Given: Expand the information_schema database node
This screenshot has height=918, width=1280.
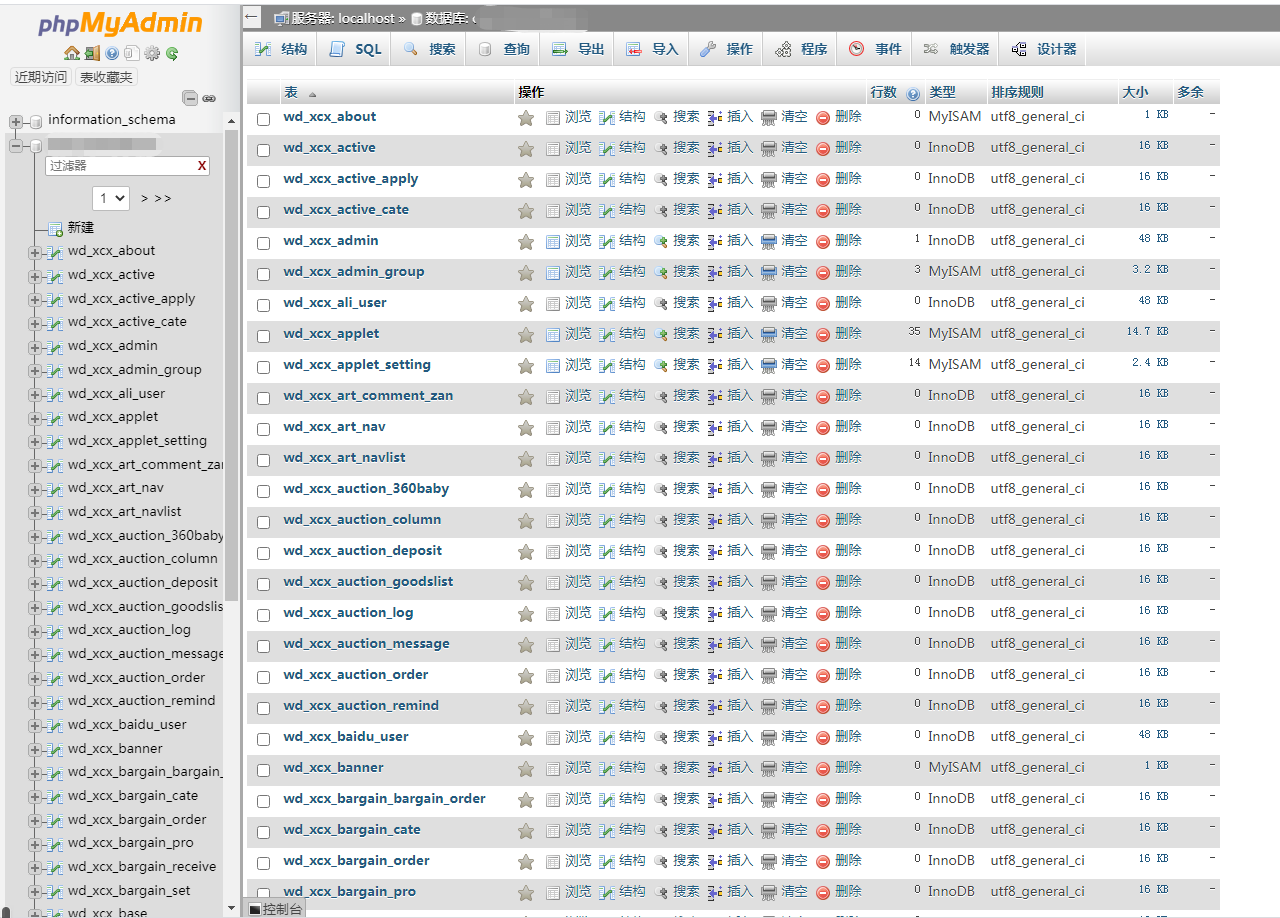Looking at the screenshot, I should 15,121.
